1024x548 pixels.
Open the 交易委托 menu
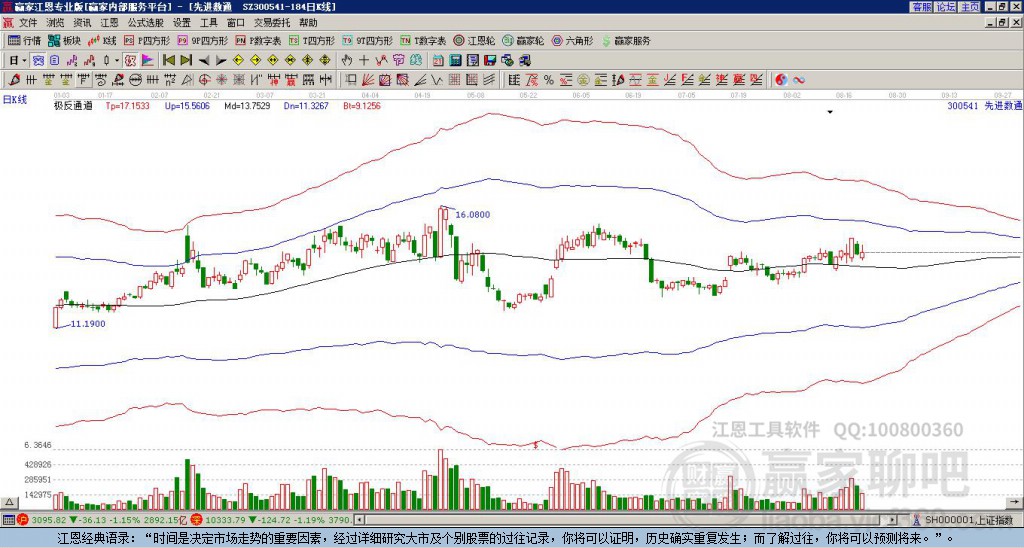pos(272,23)
